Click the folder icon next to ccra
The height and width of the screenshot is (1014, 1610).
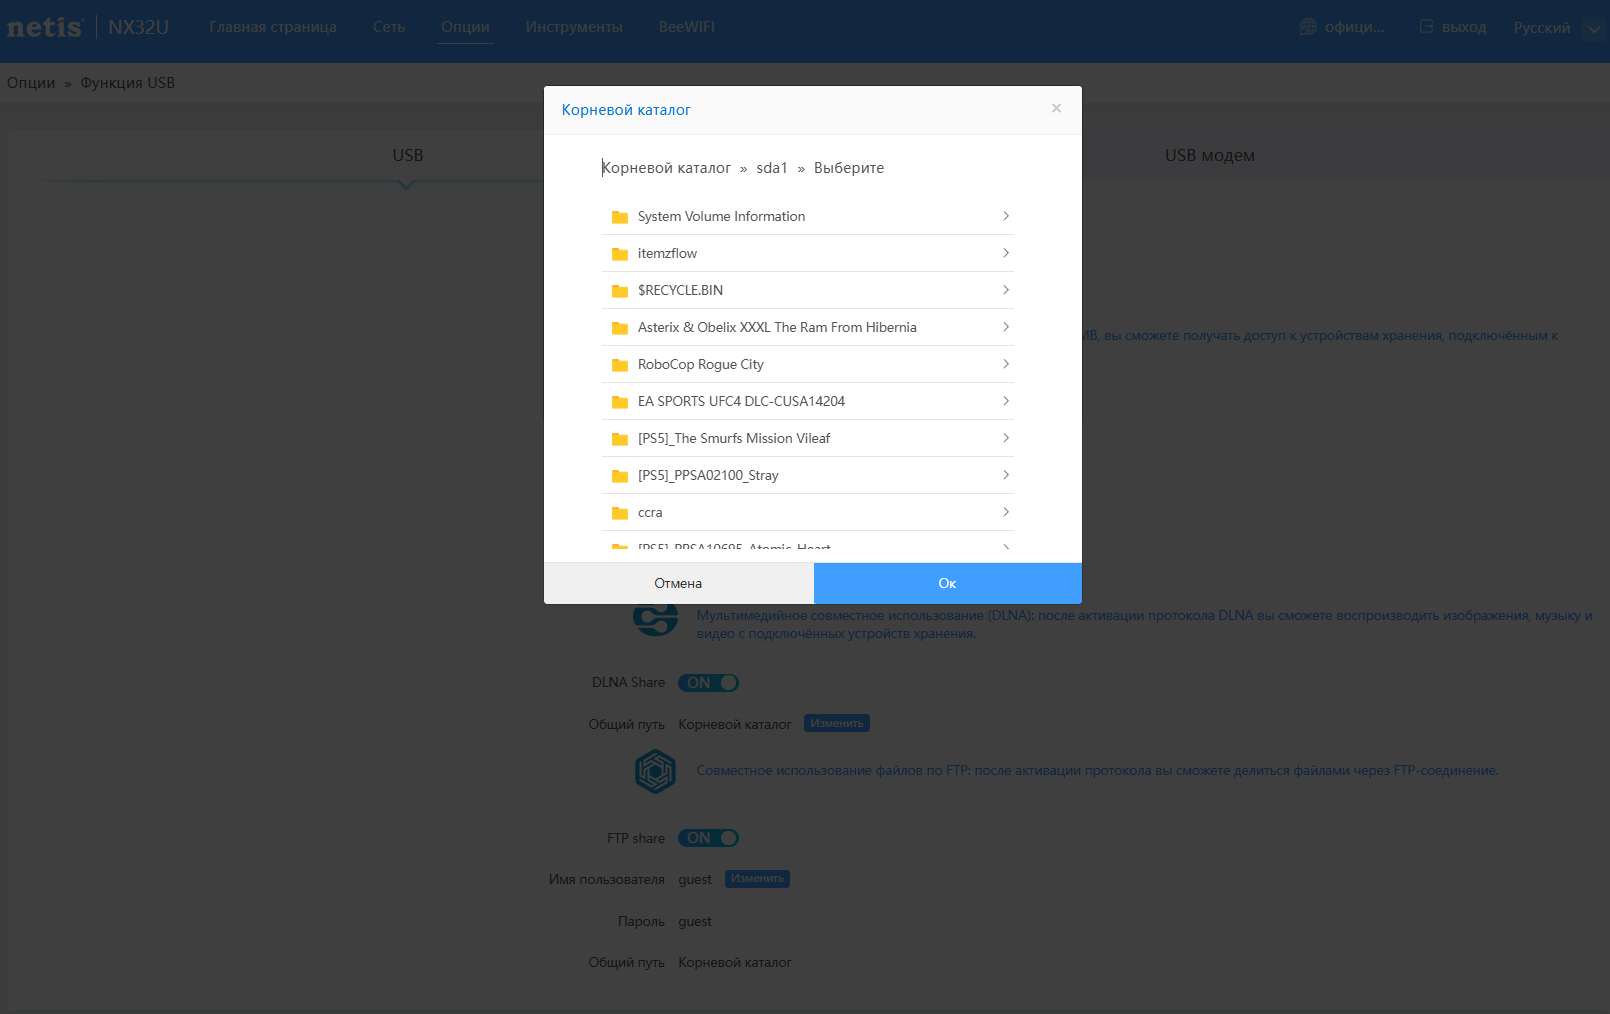point(620,513)
